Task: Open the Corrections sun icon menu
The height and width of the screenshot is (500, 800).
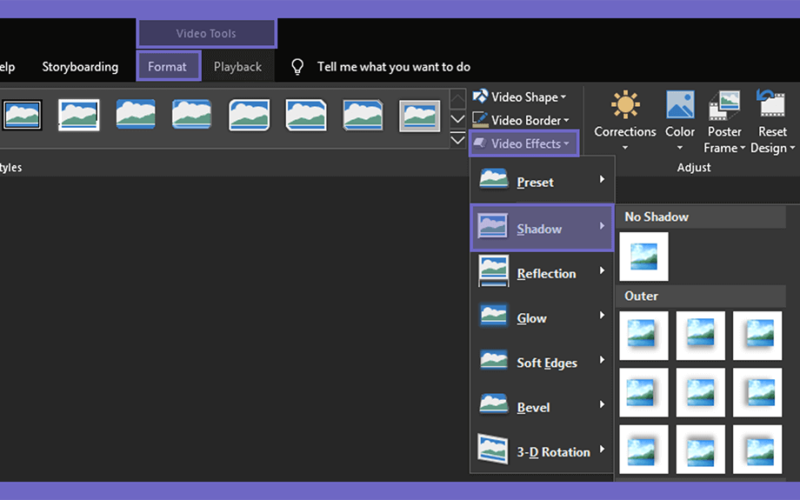Action: (625, 121)
